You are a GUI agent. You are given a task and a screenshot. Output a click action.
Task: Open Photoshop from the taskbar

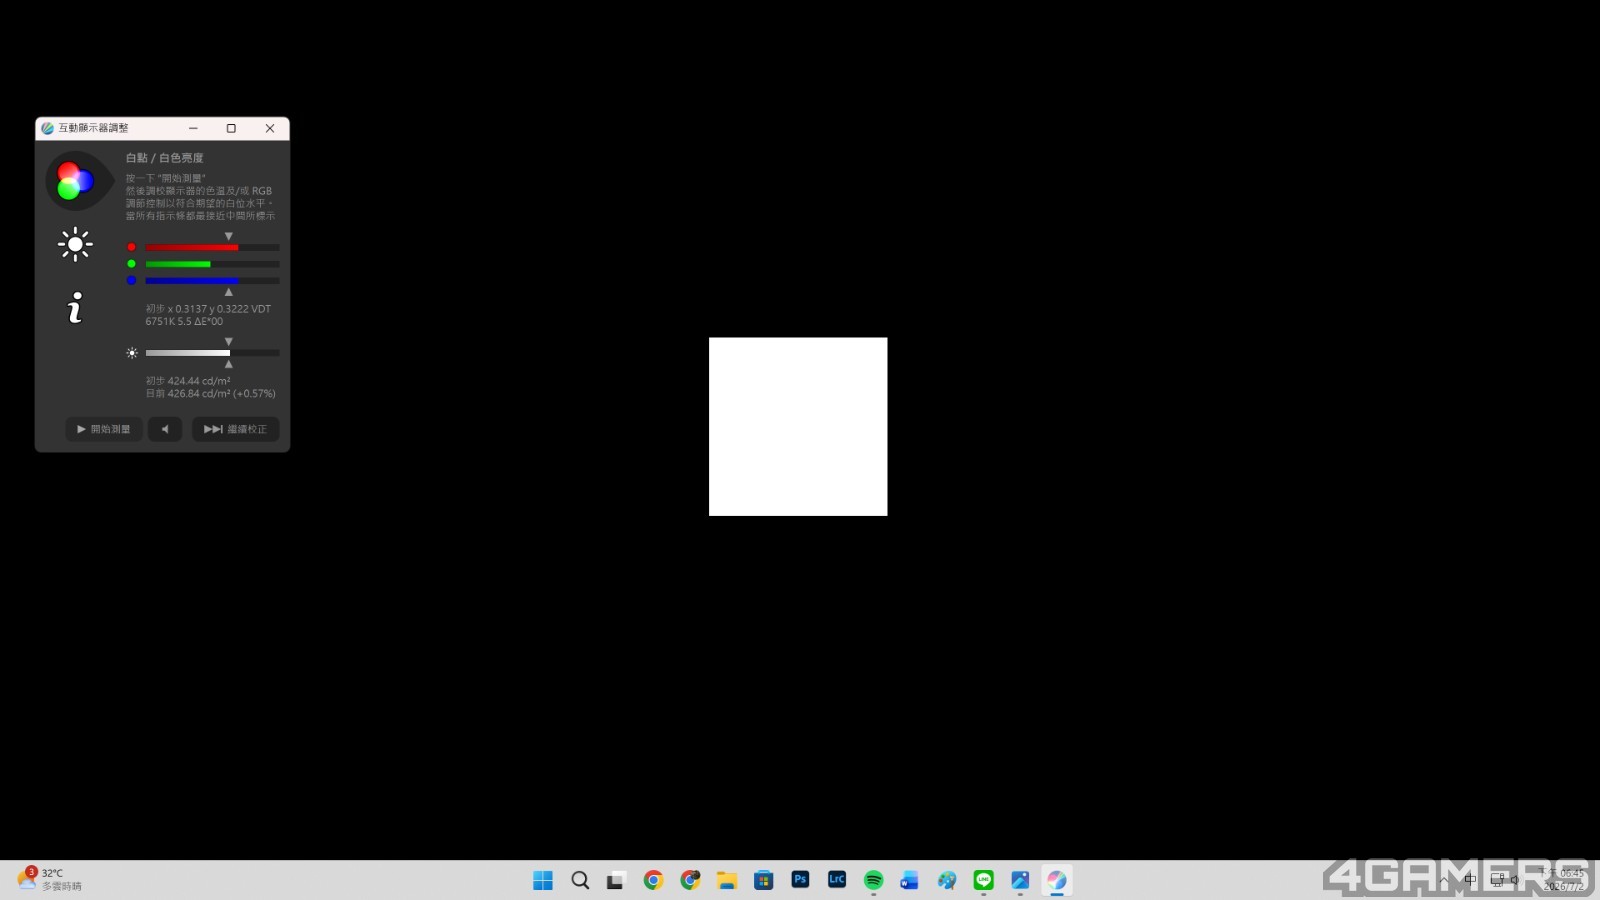pos(800,880)
